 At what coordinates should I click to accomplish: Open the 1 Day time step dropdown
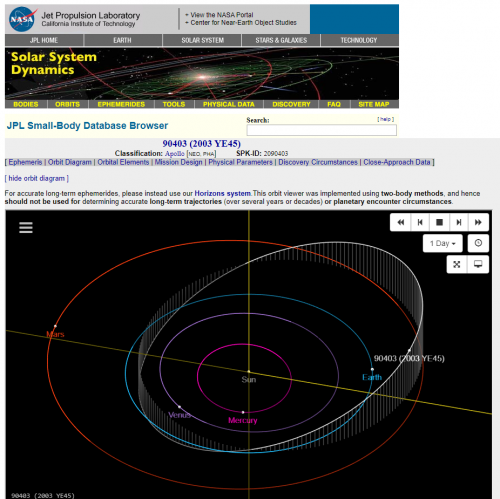(x=442, y=243)
